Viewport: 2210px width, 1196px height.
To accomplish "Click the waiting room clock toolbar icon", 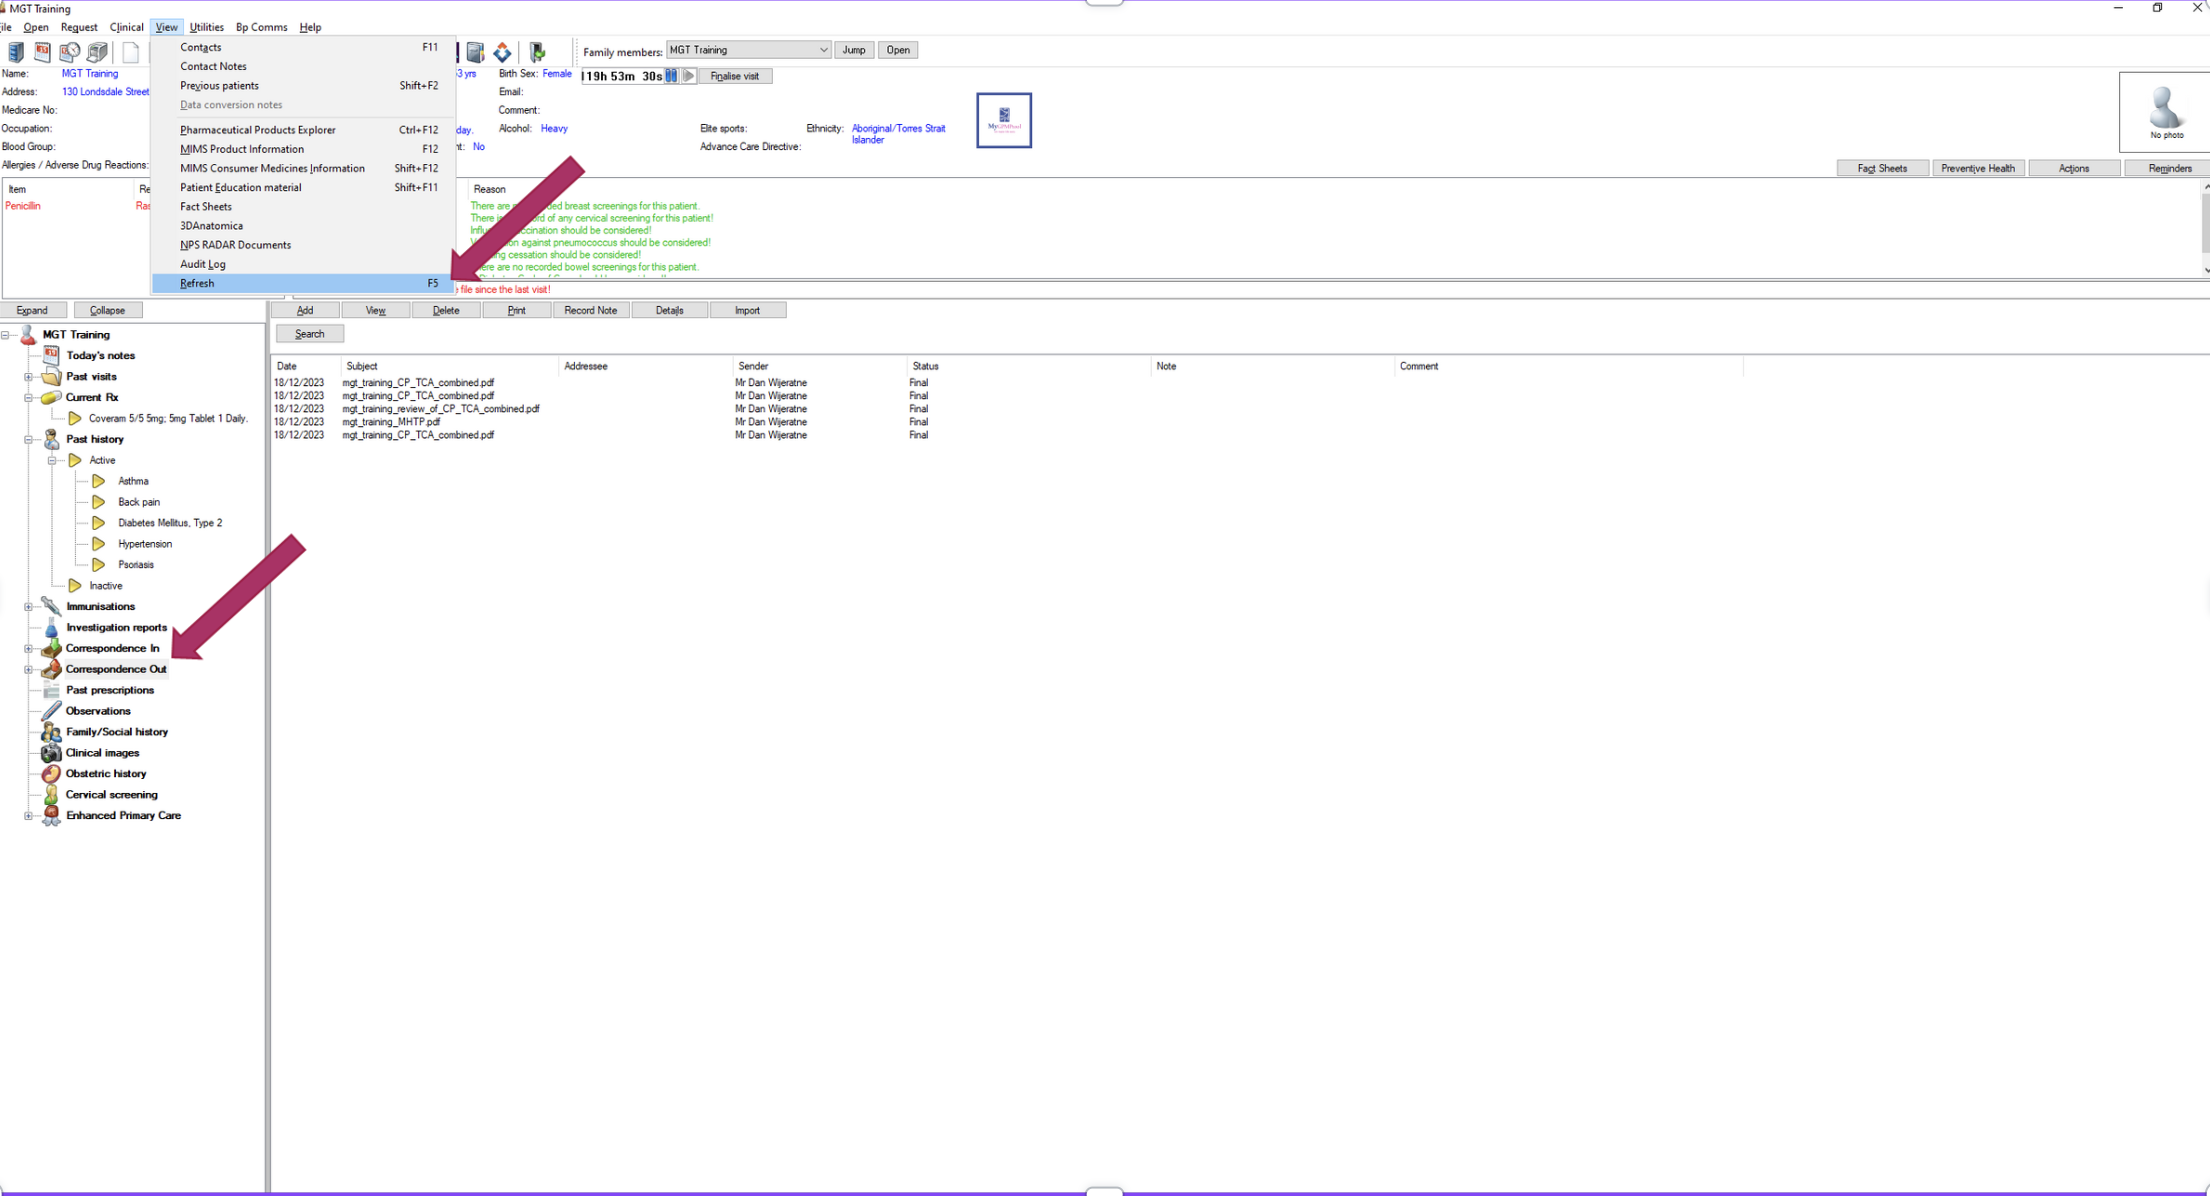I will point(69,52).
